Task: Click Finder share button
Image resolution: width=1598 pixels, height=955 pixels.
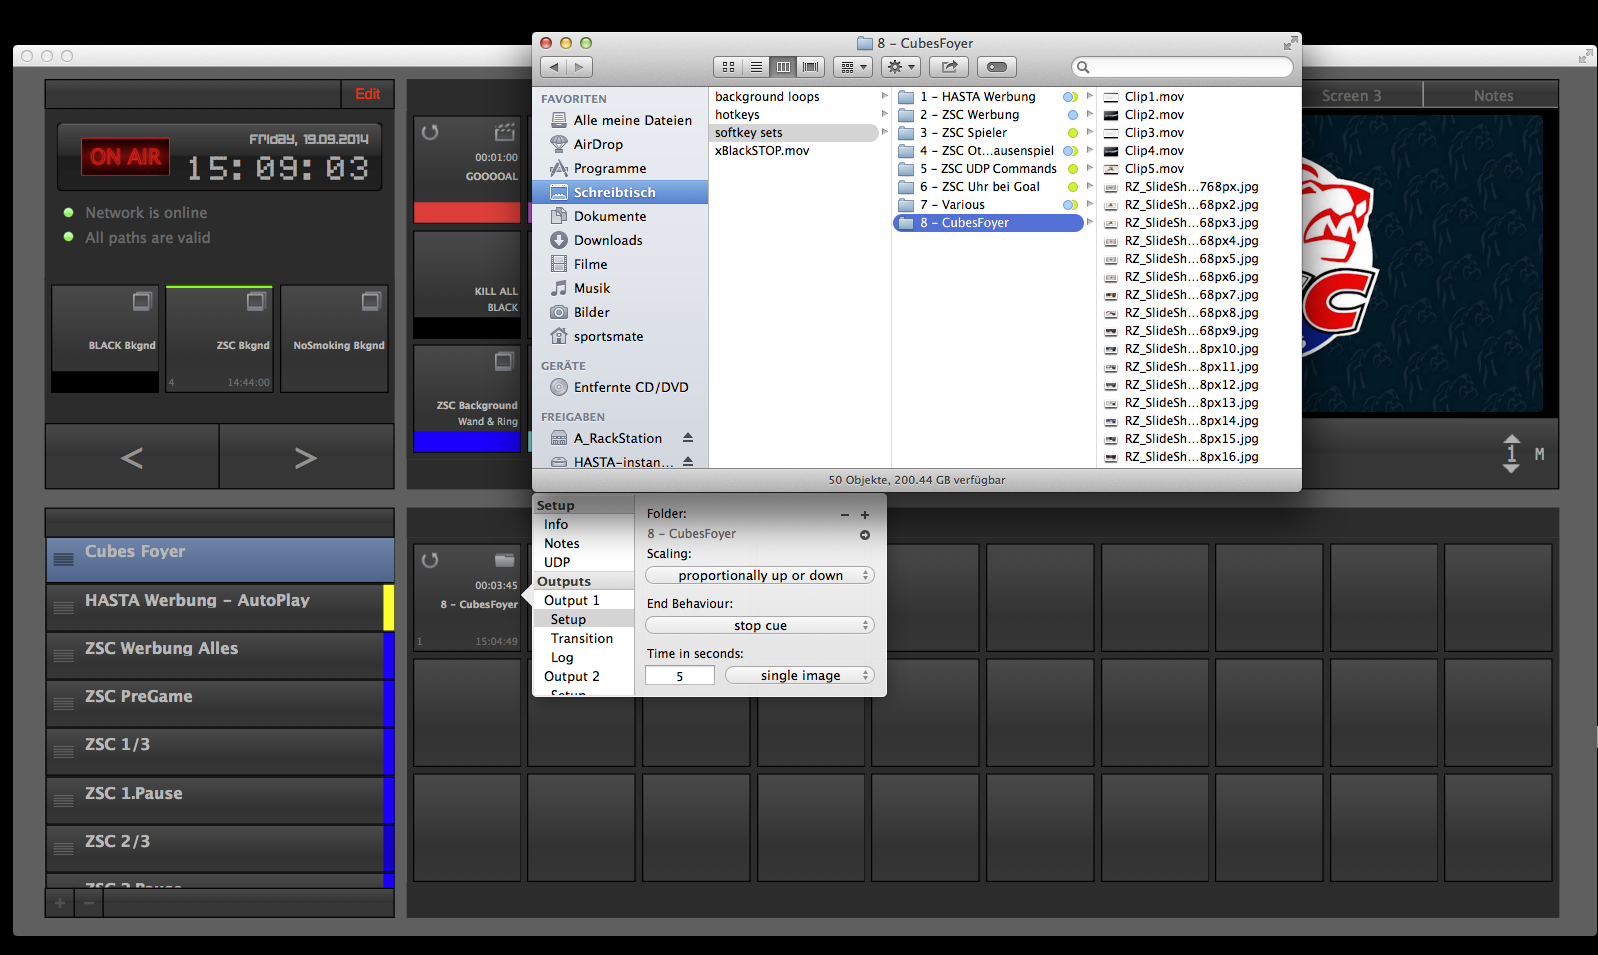Action: (949, 67)
